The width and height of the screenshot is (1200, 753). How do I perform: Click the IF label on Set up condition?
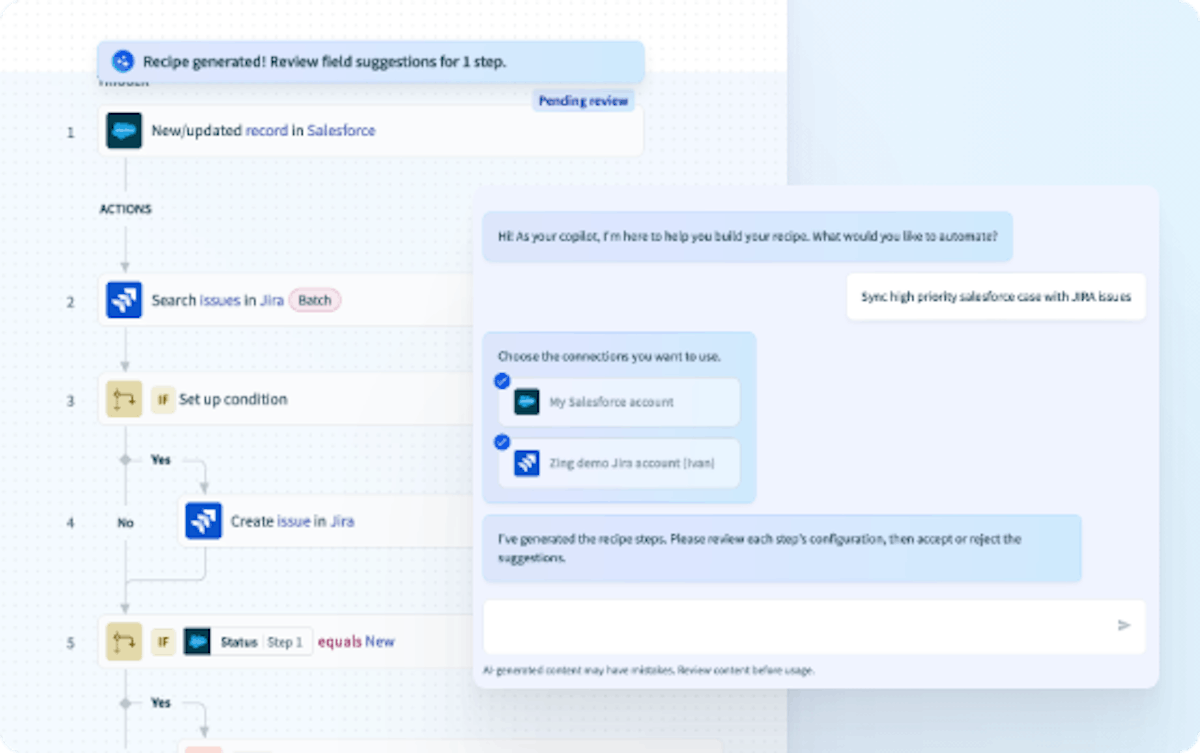click(163, 400)
